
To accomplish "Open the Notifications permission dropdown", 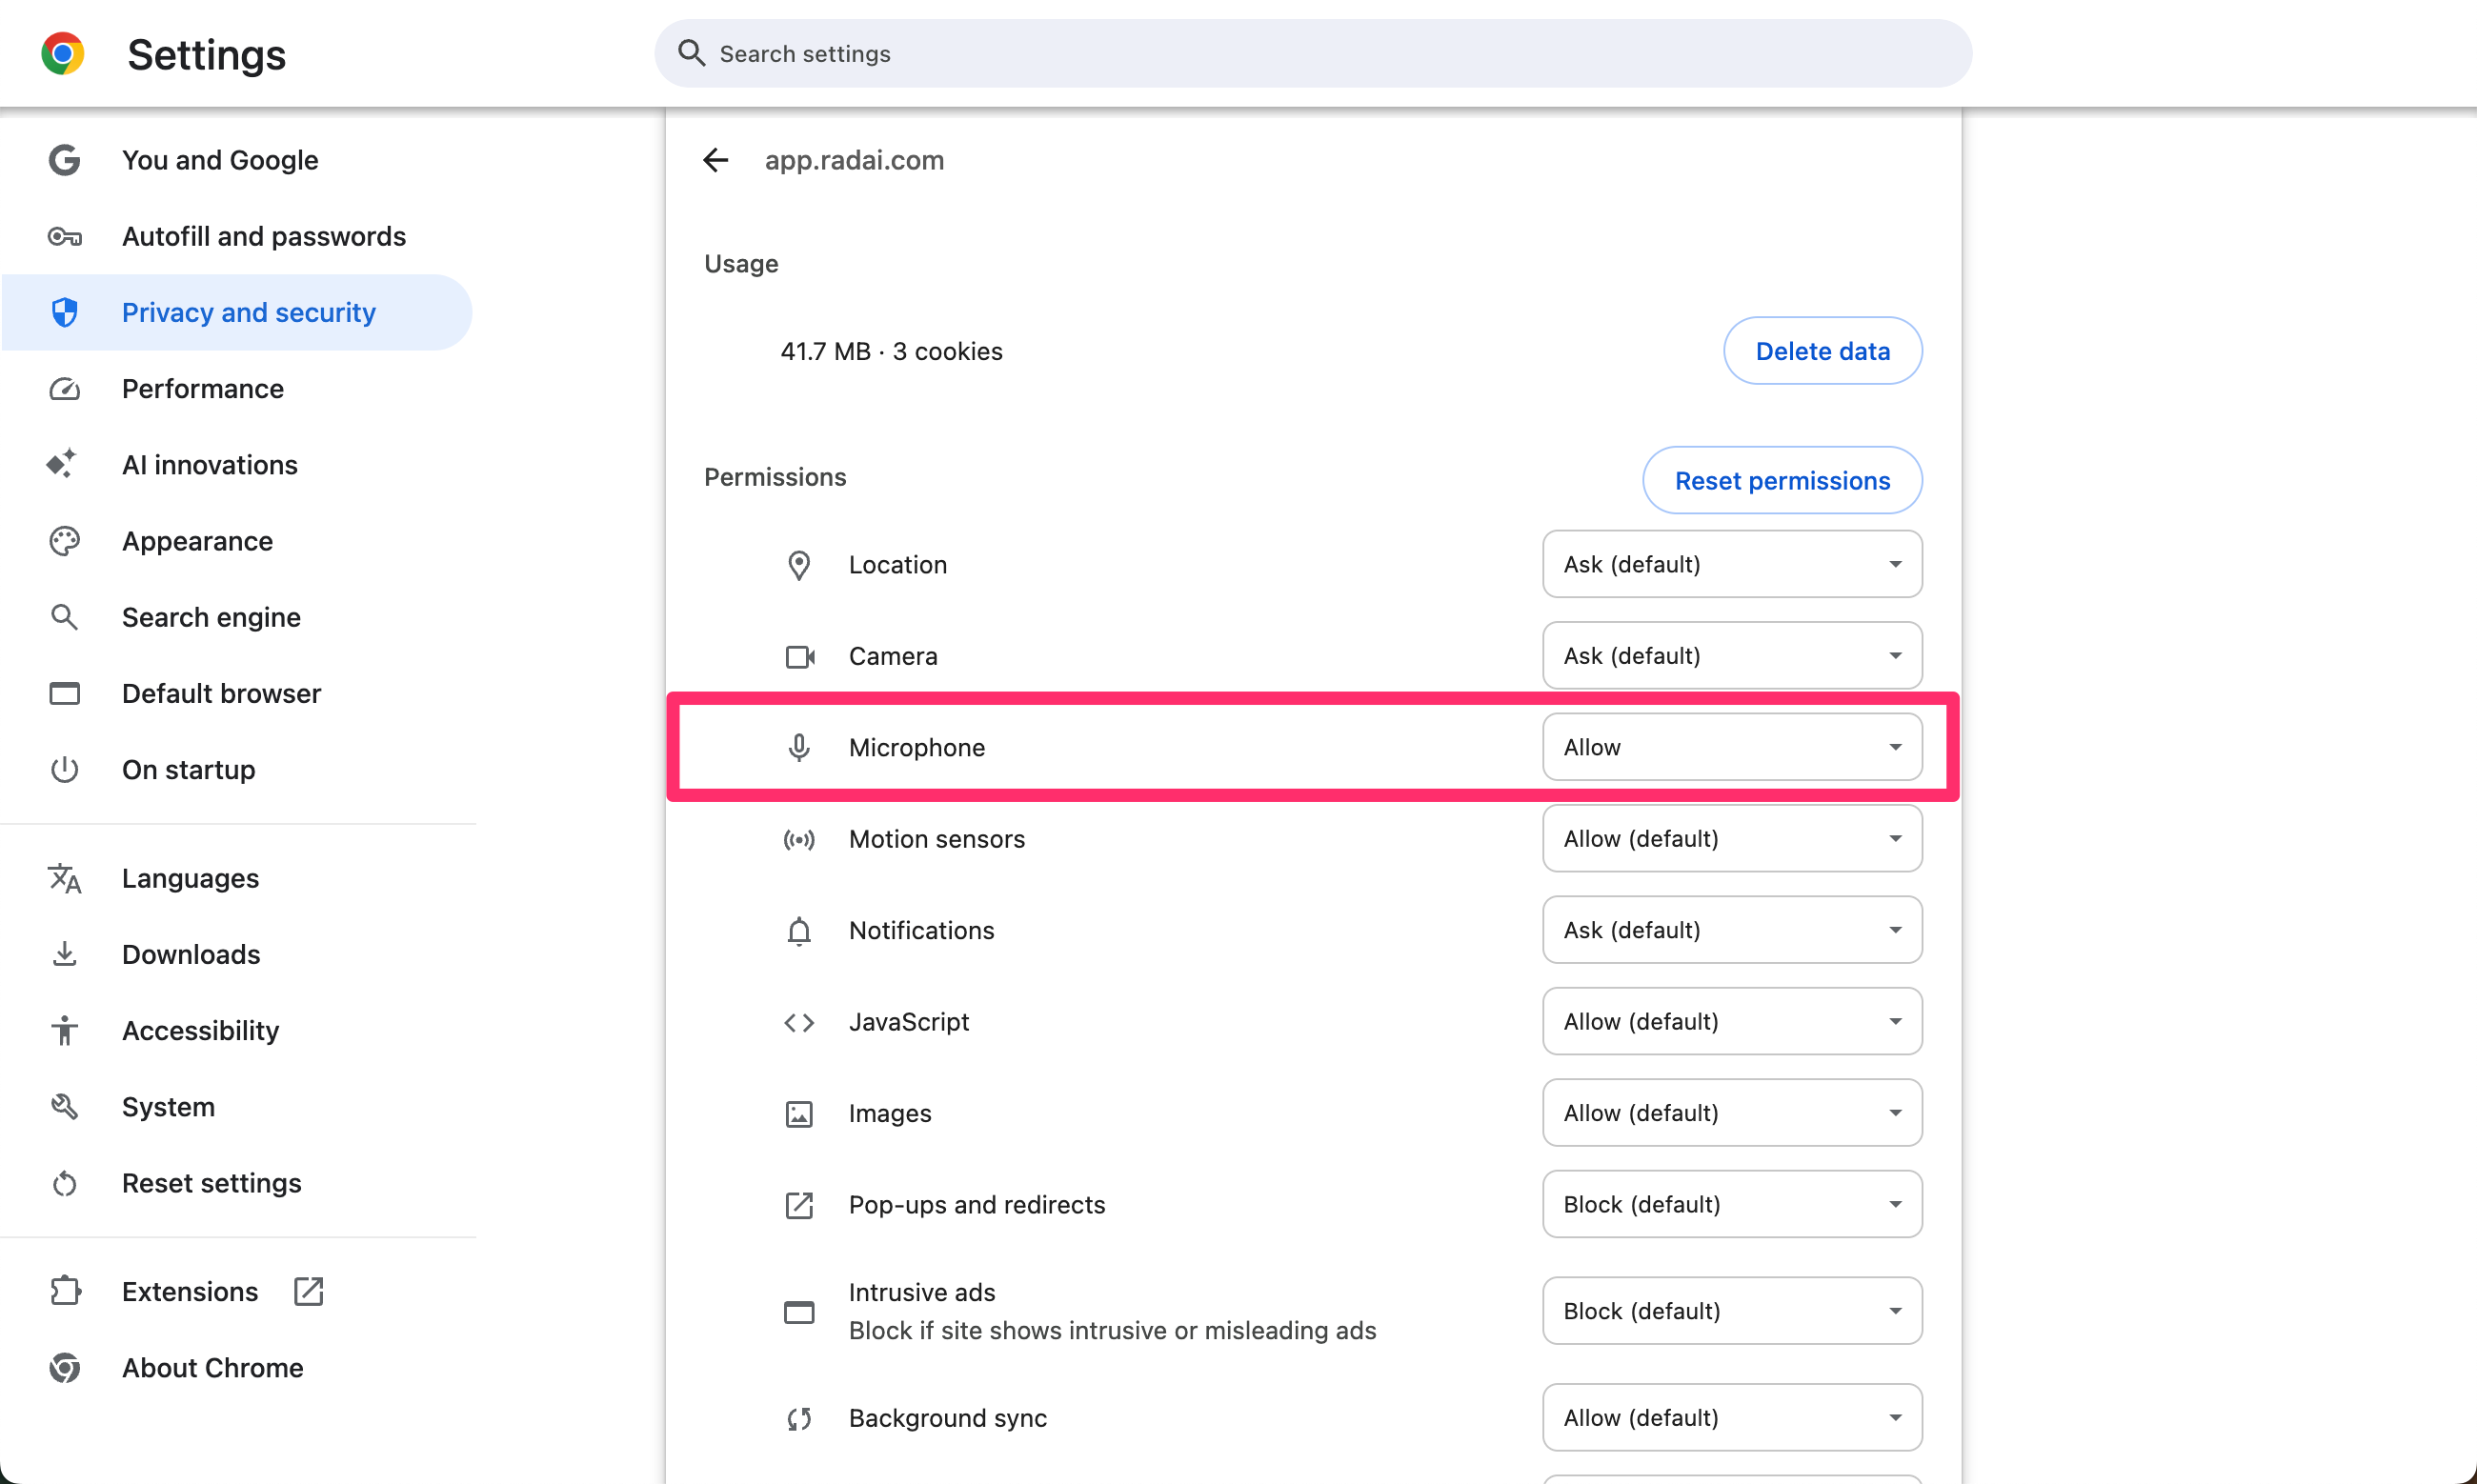I will [x=1732, y=930].
